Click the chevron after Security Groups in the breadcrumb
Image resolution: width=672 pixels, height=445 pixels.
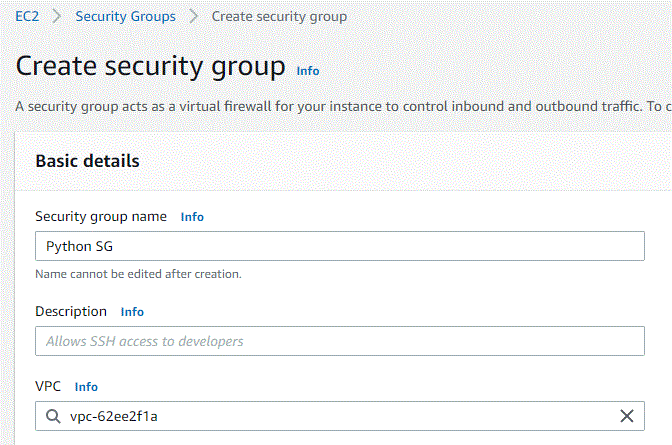(193, 17)
